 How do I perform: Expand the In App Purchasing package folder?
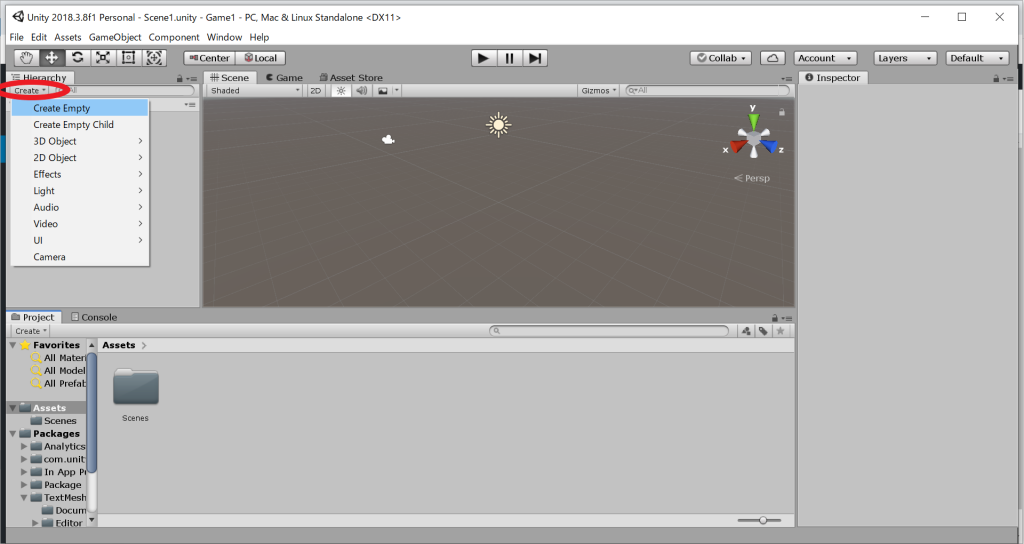click(24, 472)
